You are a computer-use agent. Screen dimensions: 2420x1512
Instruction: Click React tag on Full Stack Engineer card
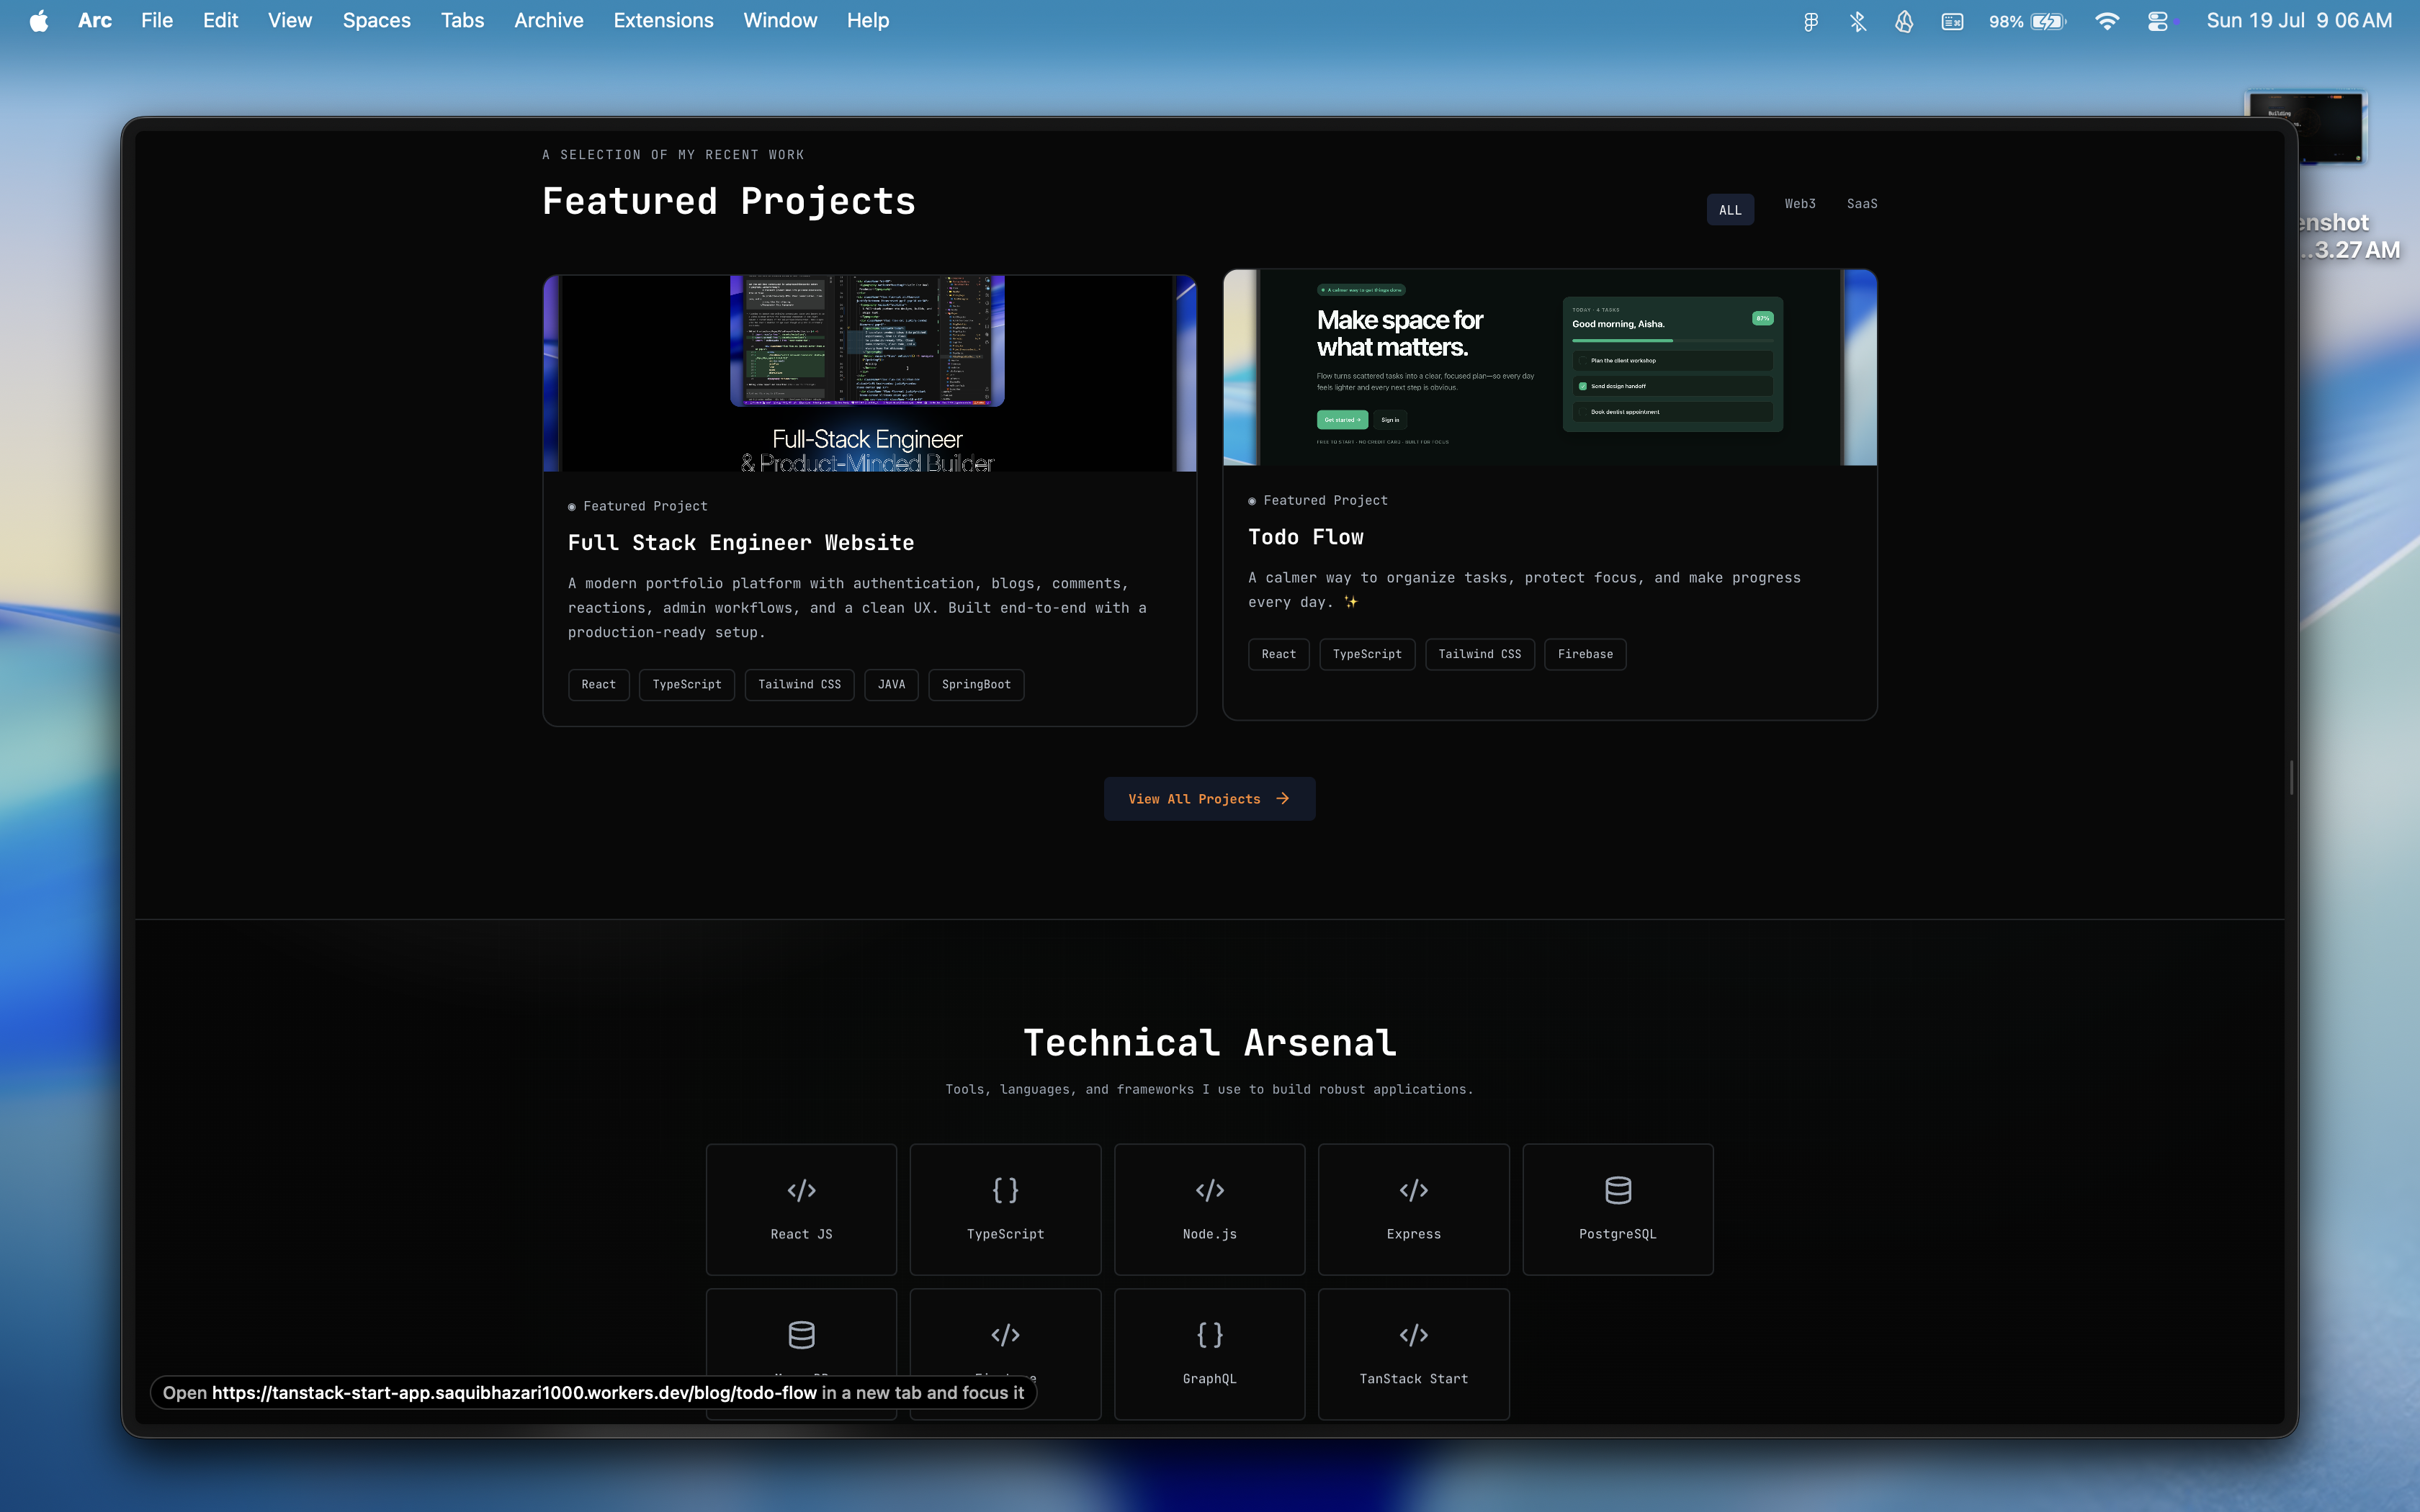[598, 685]
